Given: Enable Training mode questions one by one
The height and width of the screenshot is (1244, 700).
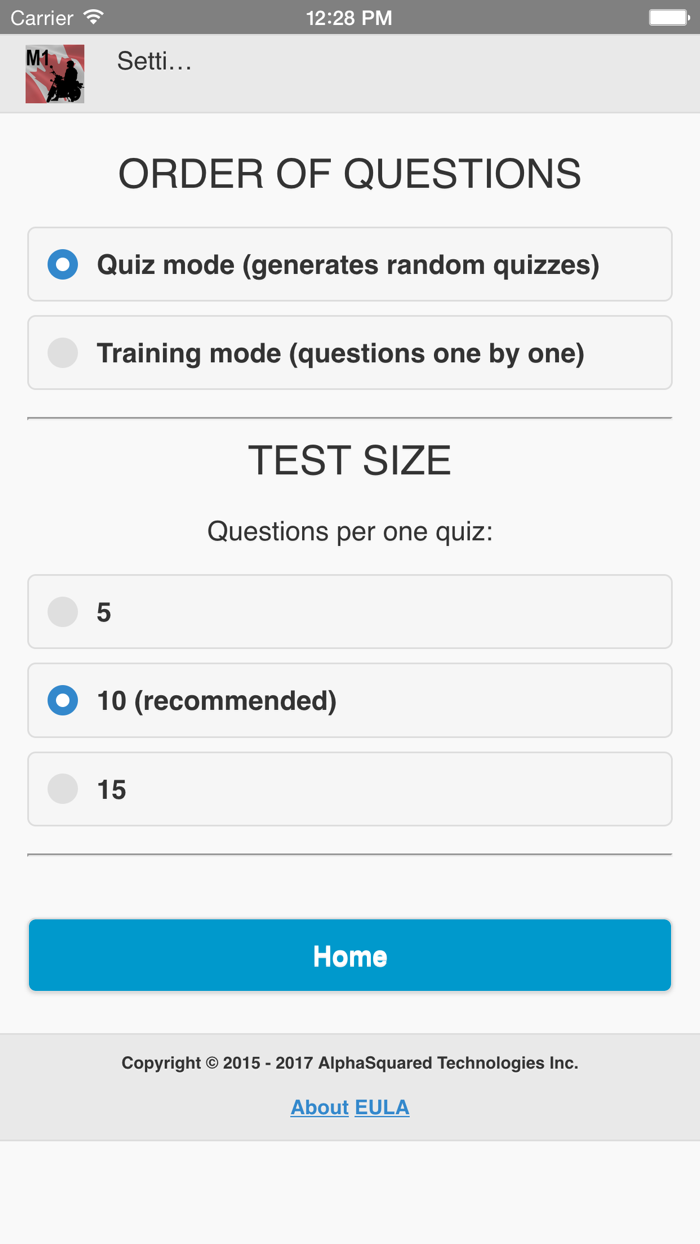Looking at the screenshot, I should tap(62, 352).
